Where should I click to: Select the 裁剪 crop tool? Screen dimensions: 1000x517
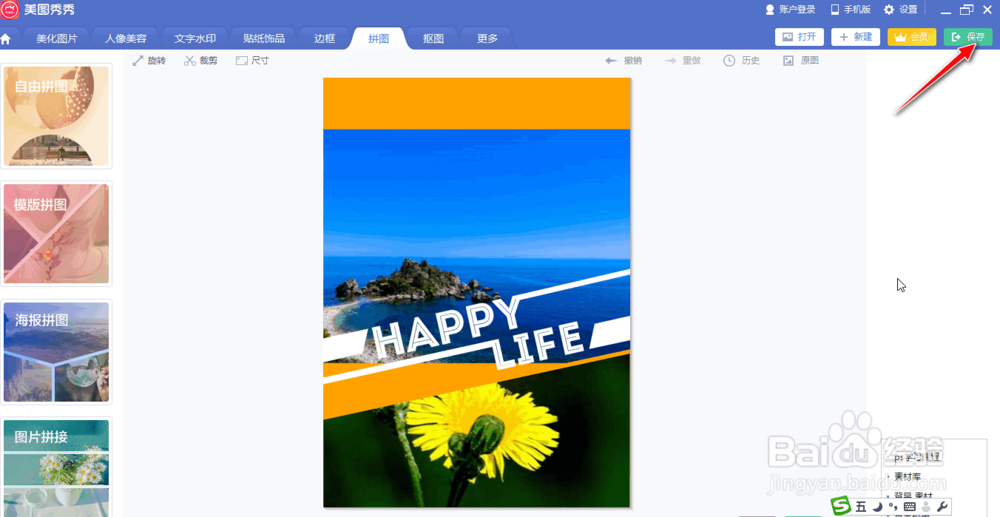click(200, 61)
